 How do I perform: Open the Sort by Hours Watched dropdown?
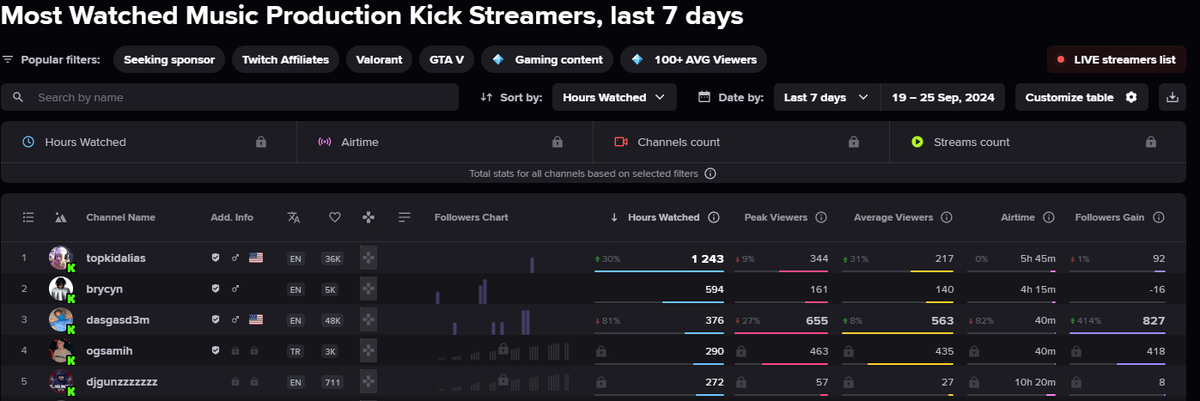click(x=616, y=97)
